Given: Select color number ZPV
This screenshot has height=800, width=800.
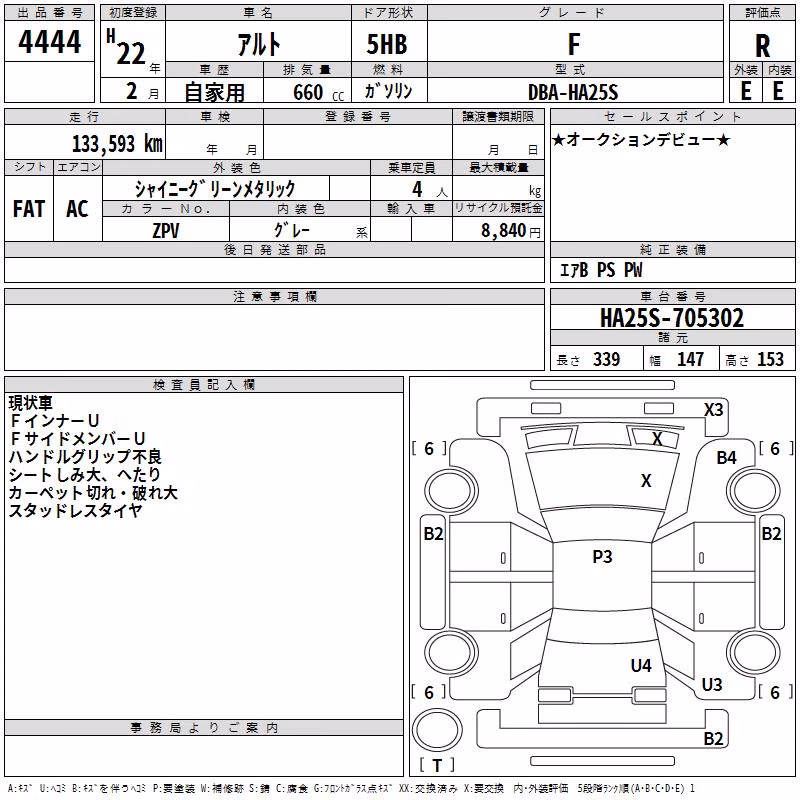Looking at the screenshot, I should pos(166,230).
